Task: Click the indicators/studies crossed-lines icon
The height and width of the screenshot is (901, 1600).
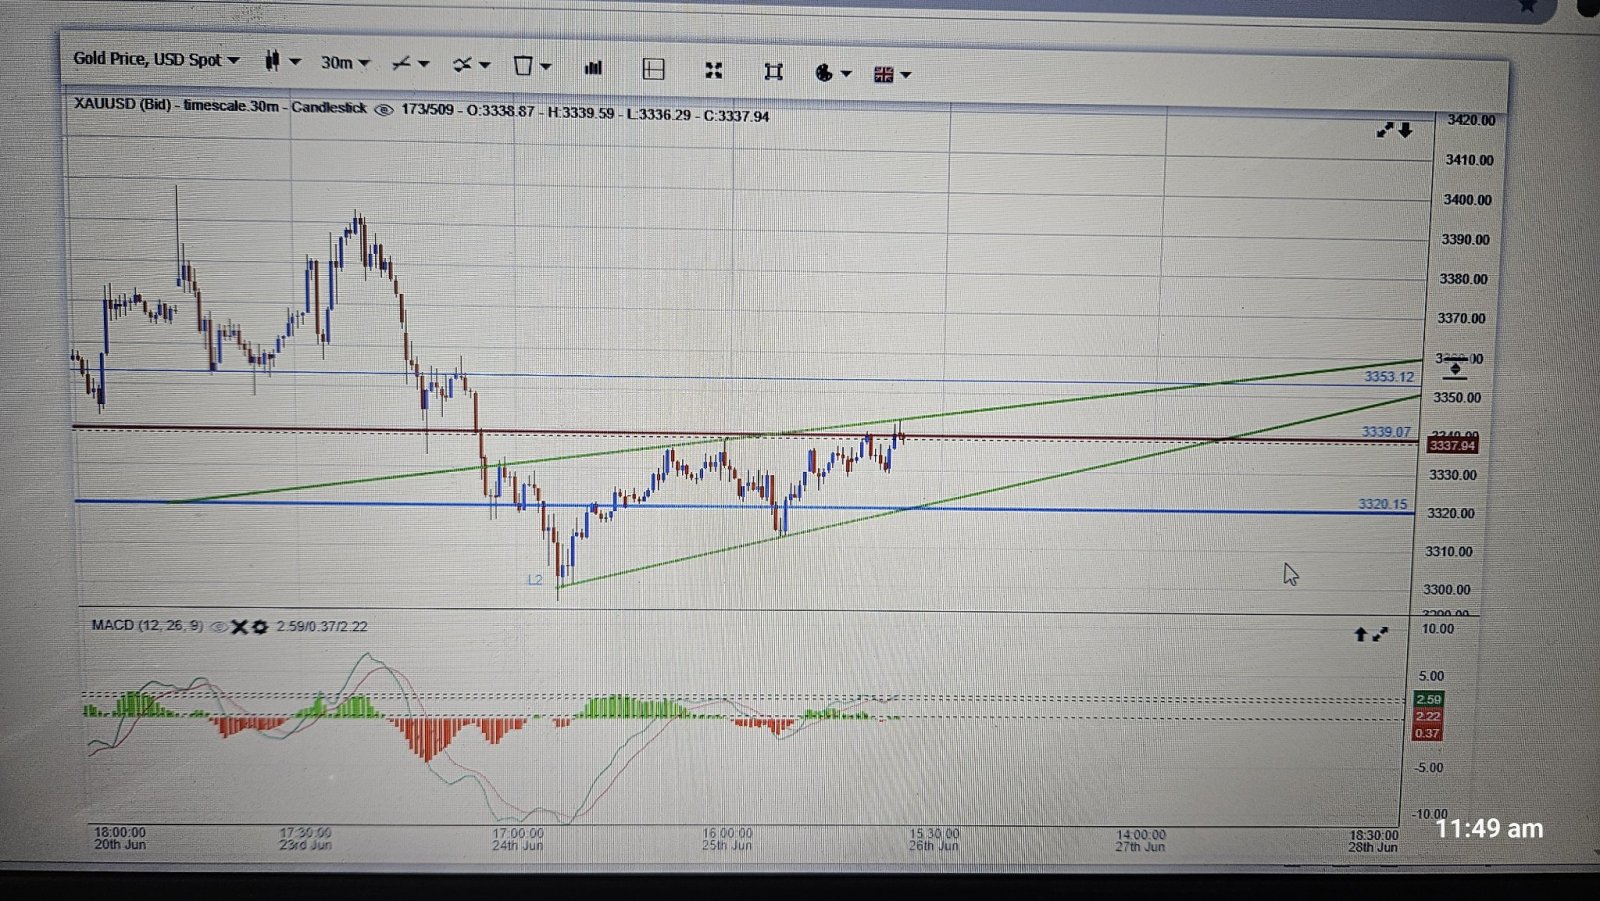Action: [461, 65]
